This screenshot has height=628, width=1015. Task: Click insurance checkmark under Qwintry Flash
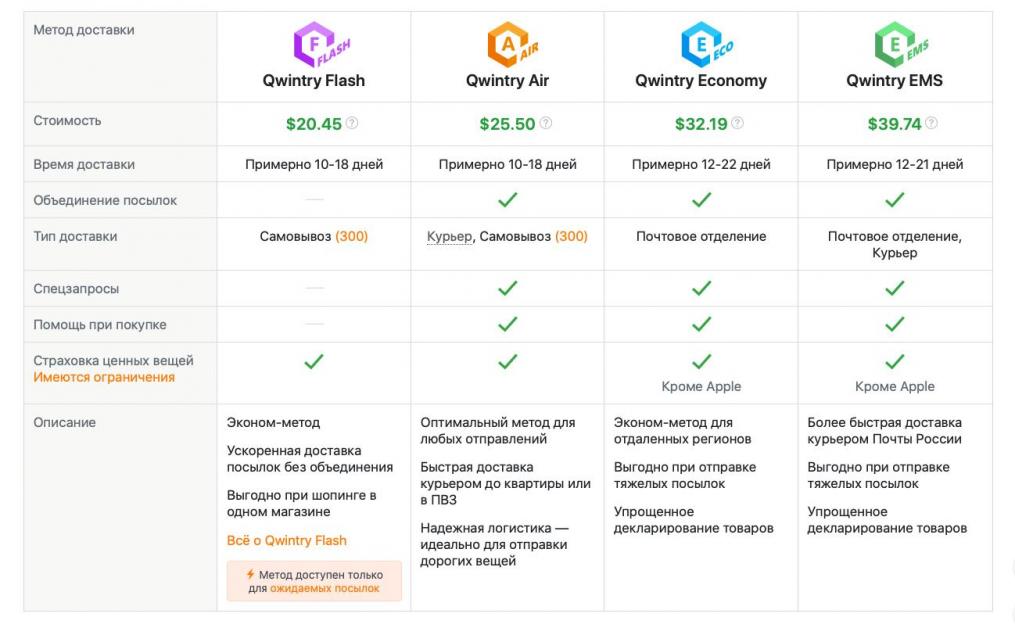(313, 361)
